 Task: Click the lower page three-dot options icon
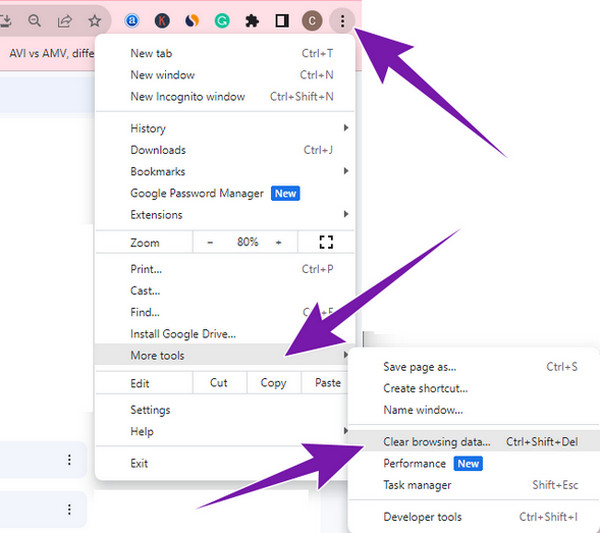[69, 509]
